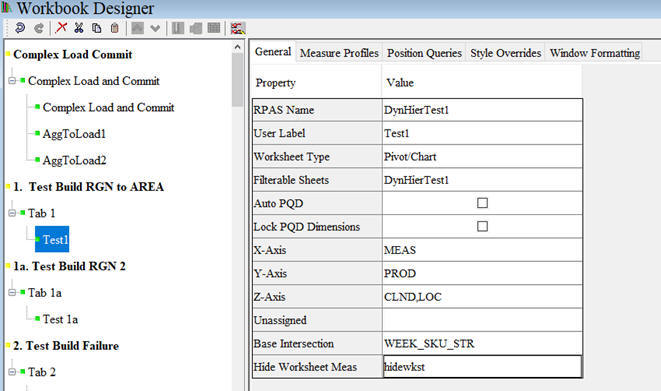The width and height of the screenshot is (661, 391).
Task: Click the RPAS Name property label
Action: 283,110
